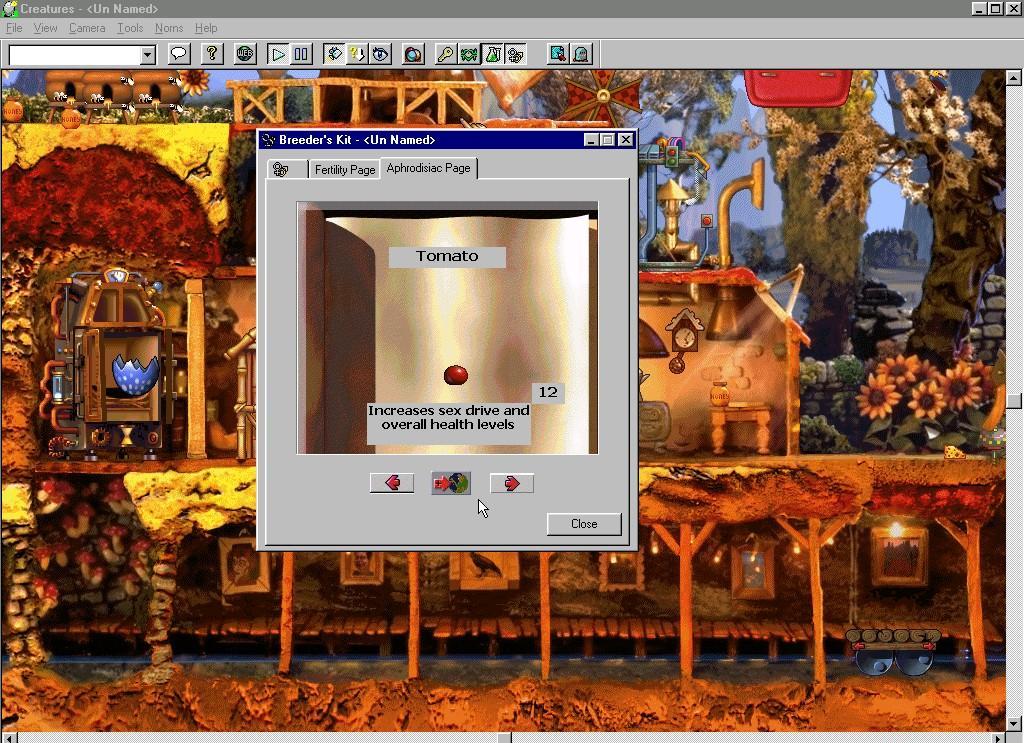
Task: Open the toolbar combo box dropdown arrow
Action: 148,55
